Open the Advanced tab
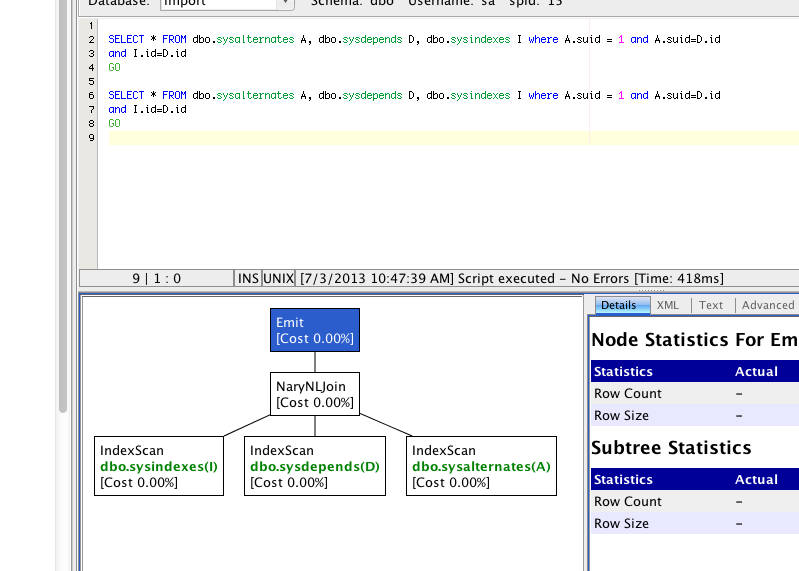This screenshot has width=799, height=571. tap(767, 305)
